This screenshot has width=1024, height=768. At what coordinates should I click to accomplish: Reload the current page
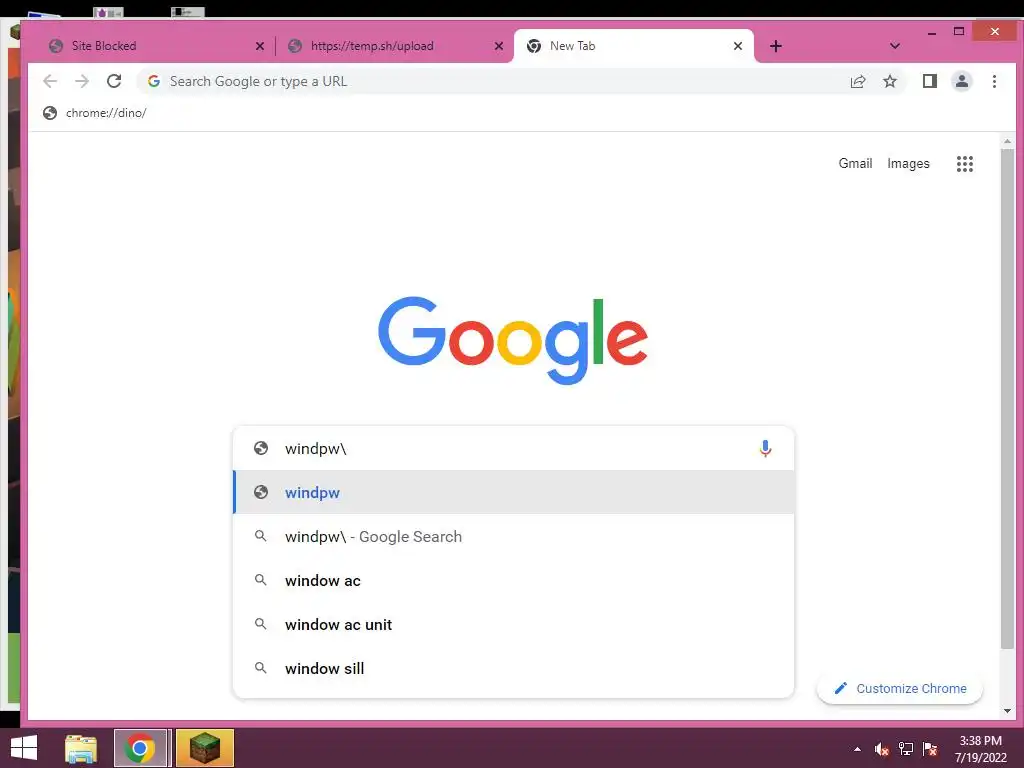tap(114, 81)
